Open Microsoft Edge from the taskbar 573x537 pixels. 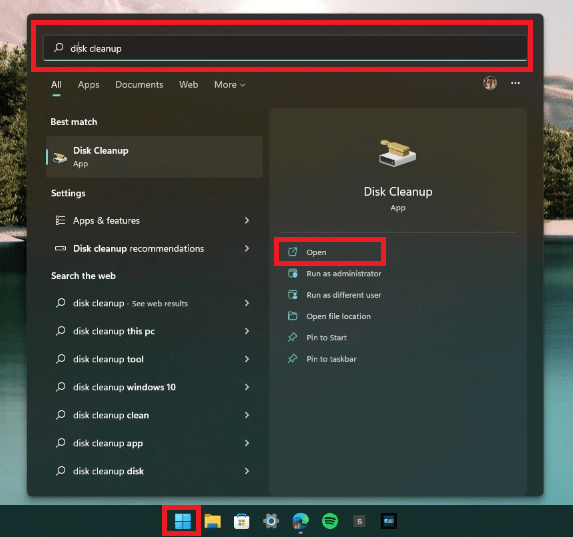click(300, 521)
